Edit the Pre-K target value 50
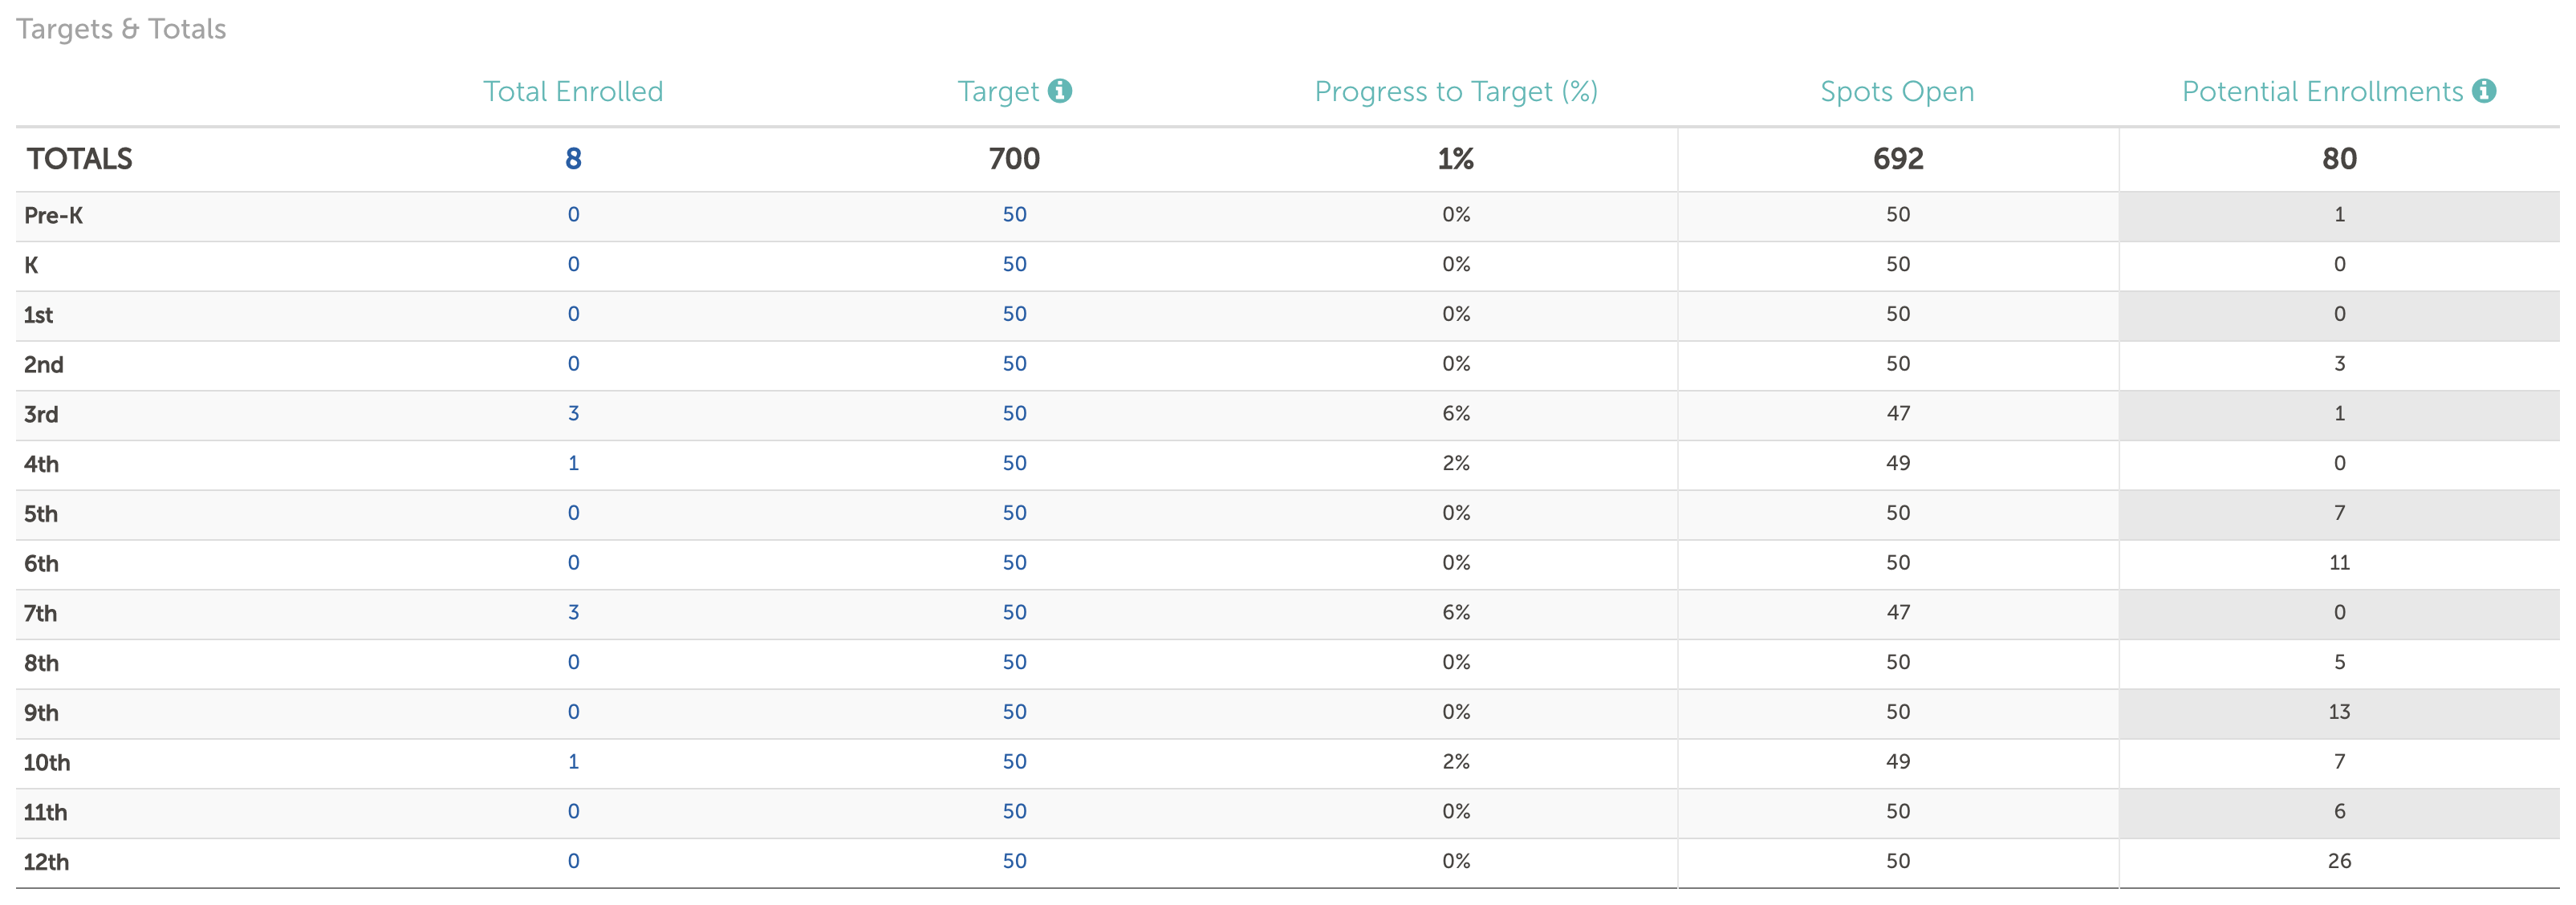2576x905 pixels. 1014,215
